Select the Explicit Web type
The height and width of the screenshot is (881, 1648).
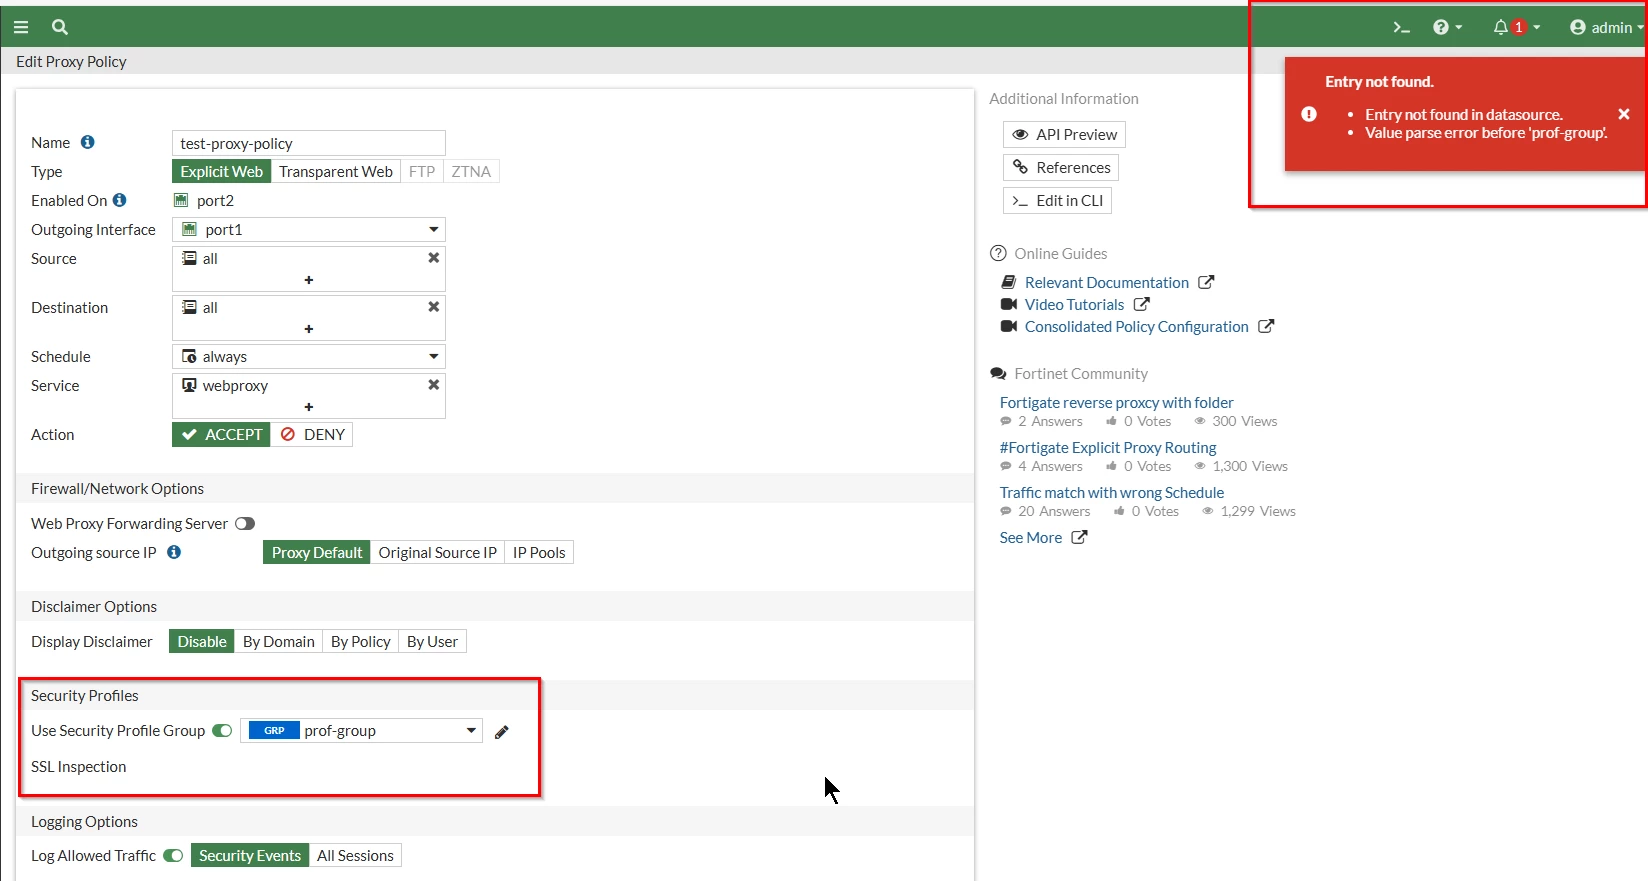[x=222, y=171]
